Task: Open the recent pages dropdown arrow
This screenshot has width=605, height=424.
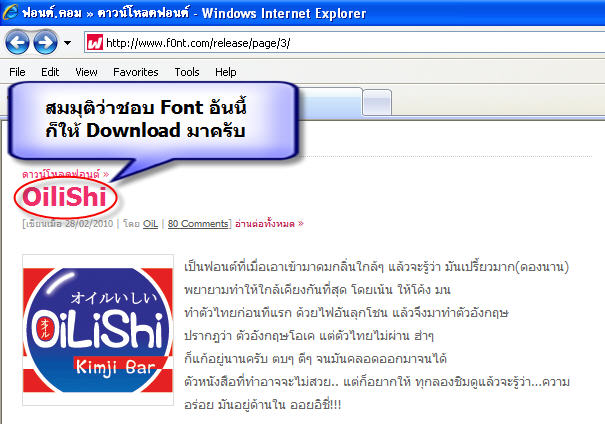Action: pos(67,44)
